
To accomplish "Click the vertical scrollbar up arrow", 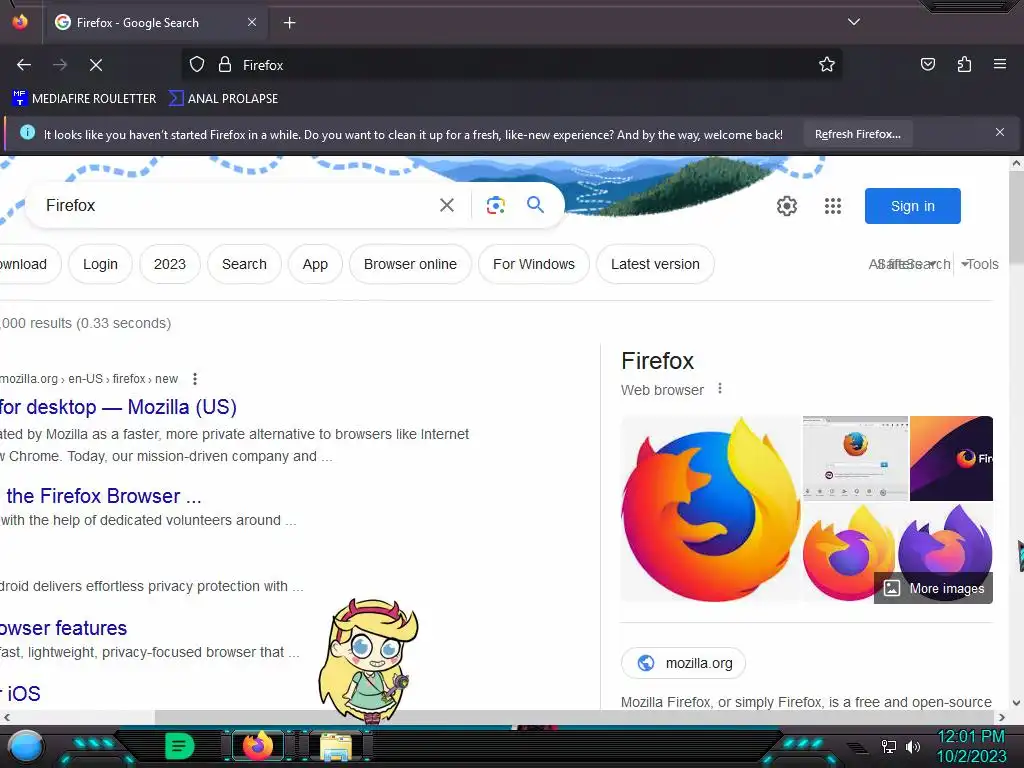I will pos(1016,164).
